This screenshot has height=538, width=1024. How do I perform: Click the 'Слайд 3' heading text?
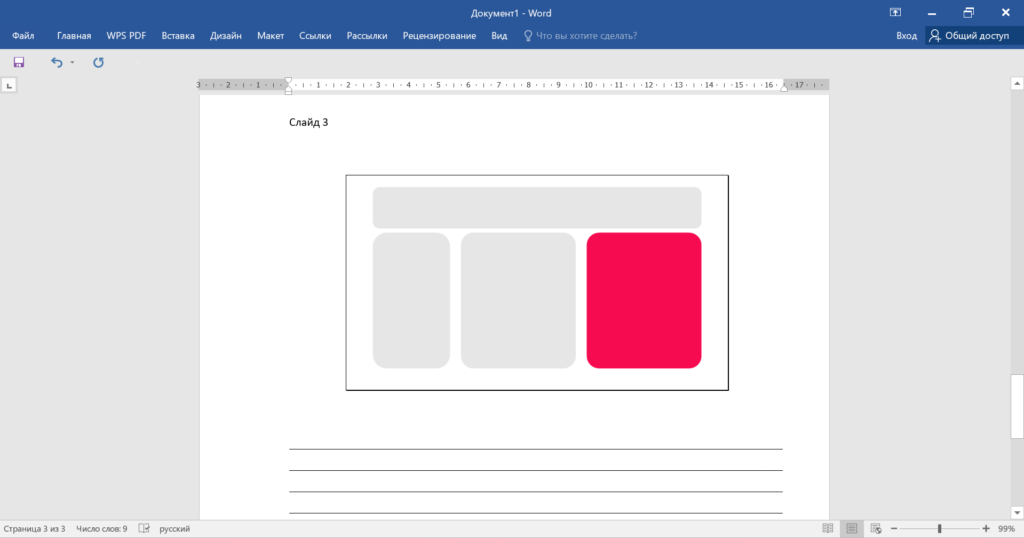click(308, 122)
